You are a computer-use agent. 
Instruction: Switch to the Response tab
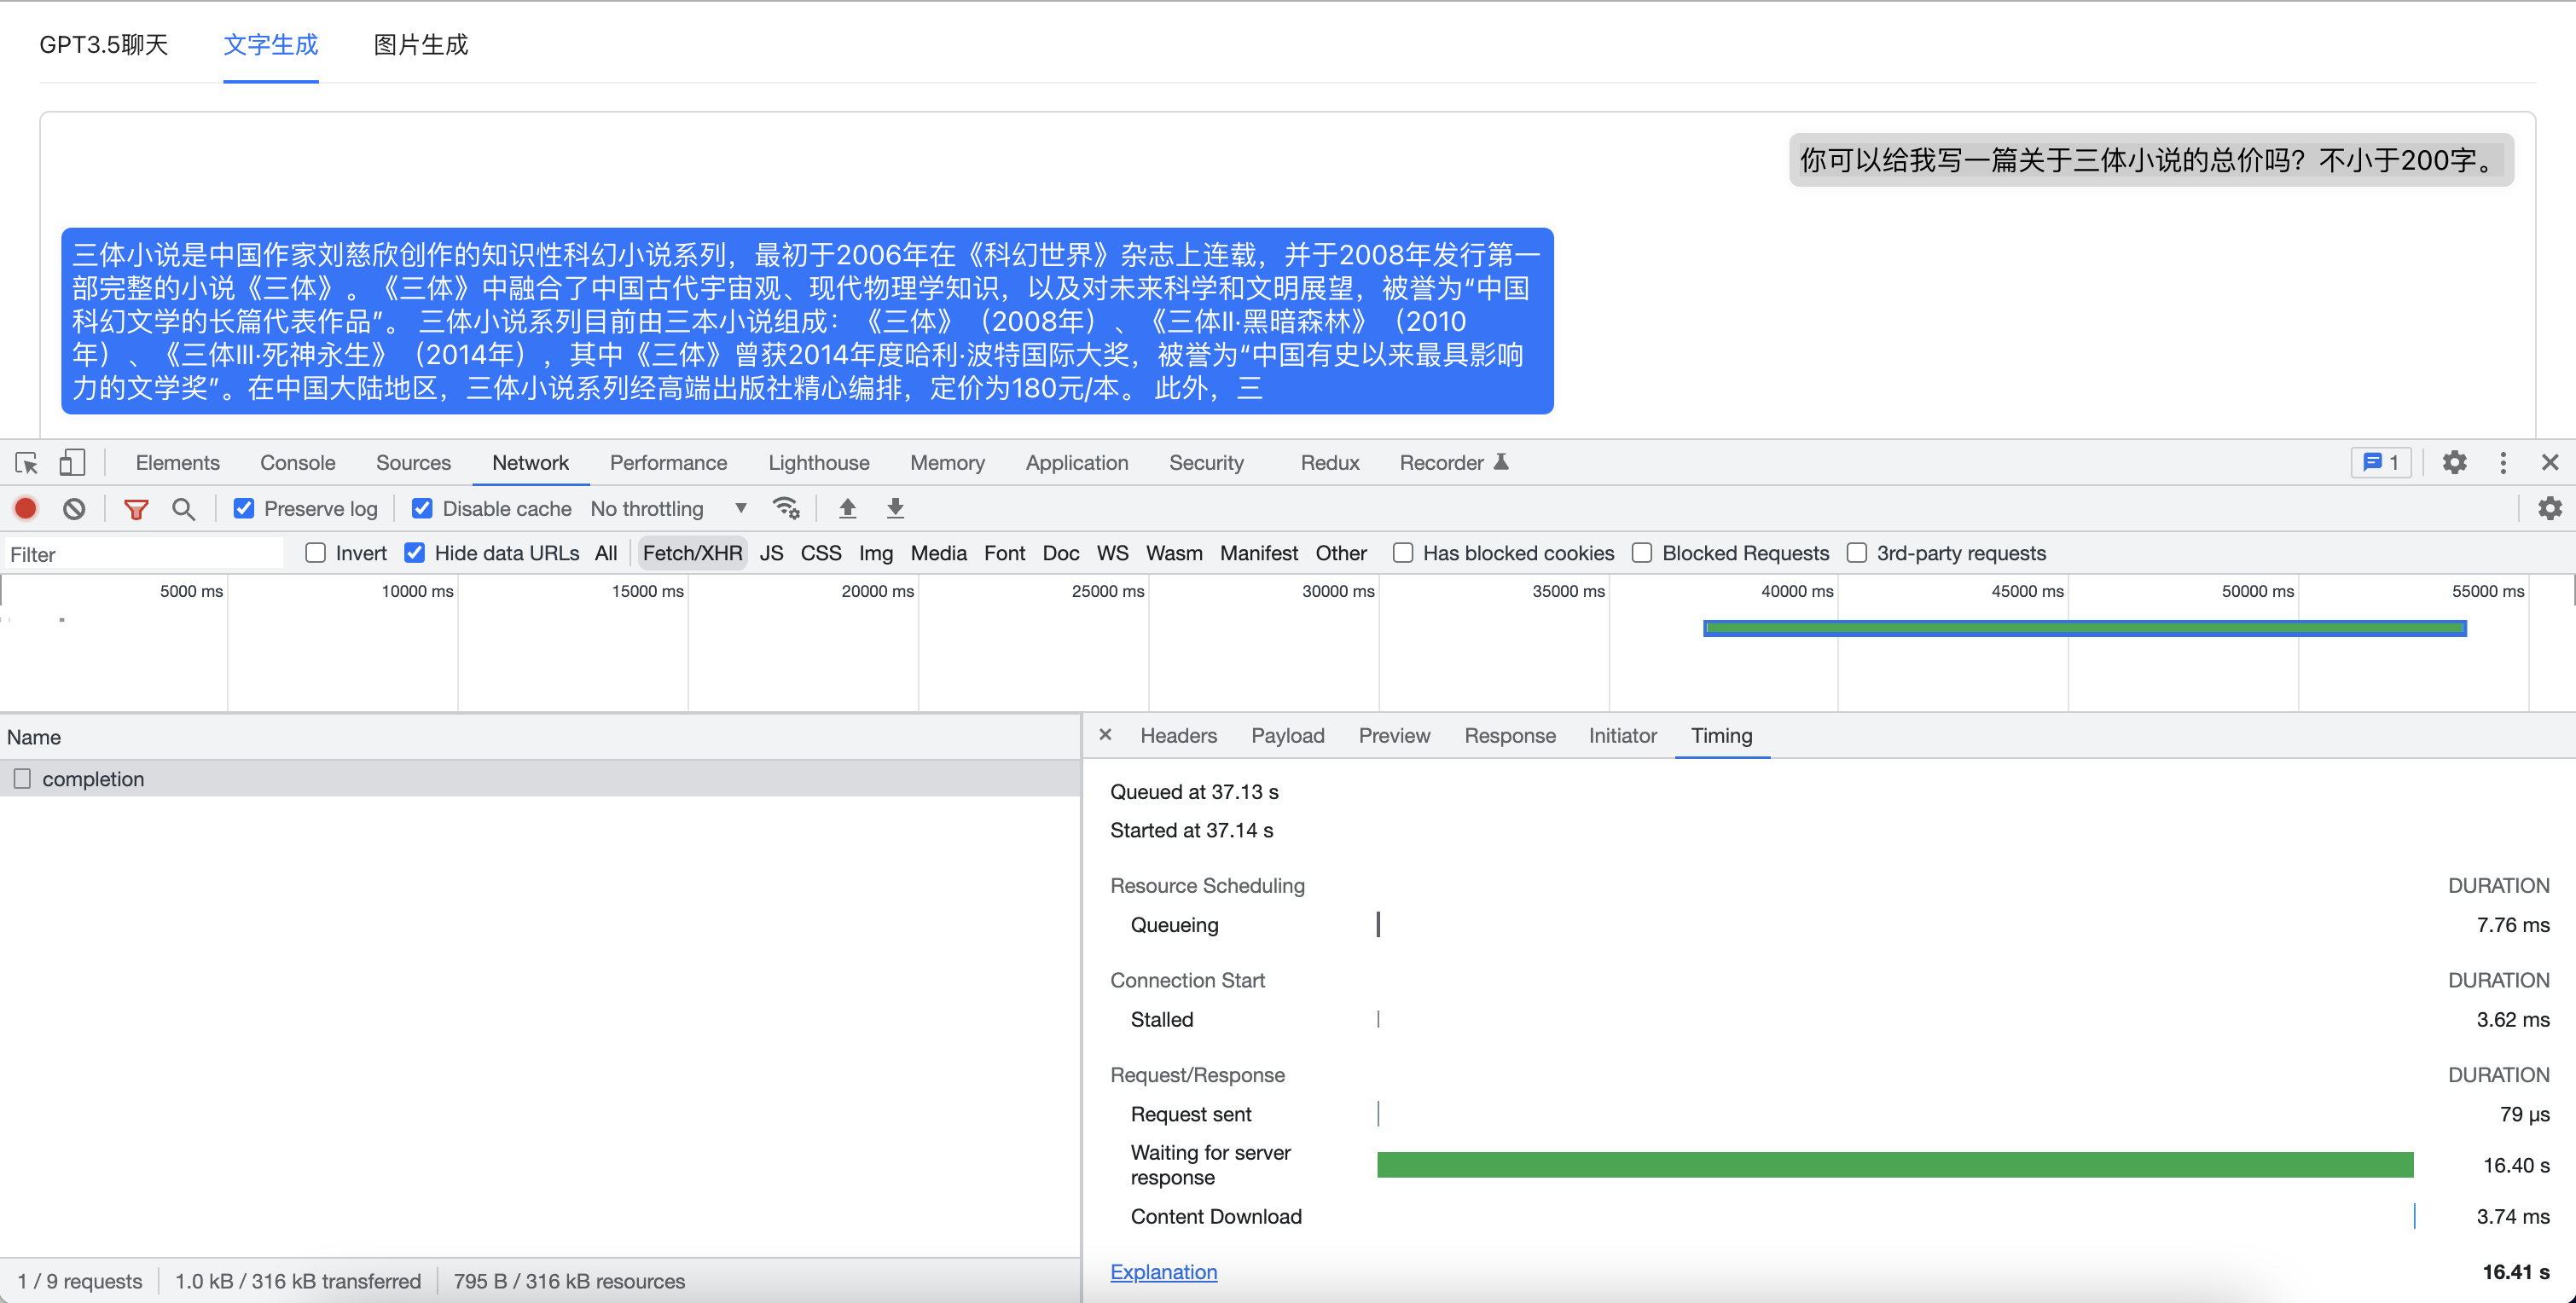pyautogui.click(x=1509, y=736)
